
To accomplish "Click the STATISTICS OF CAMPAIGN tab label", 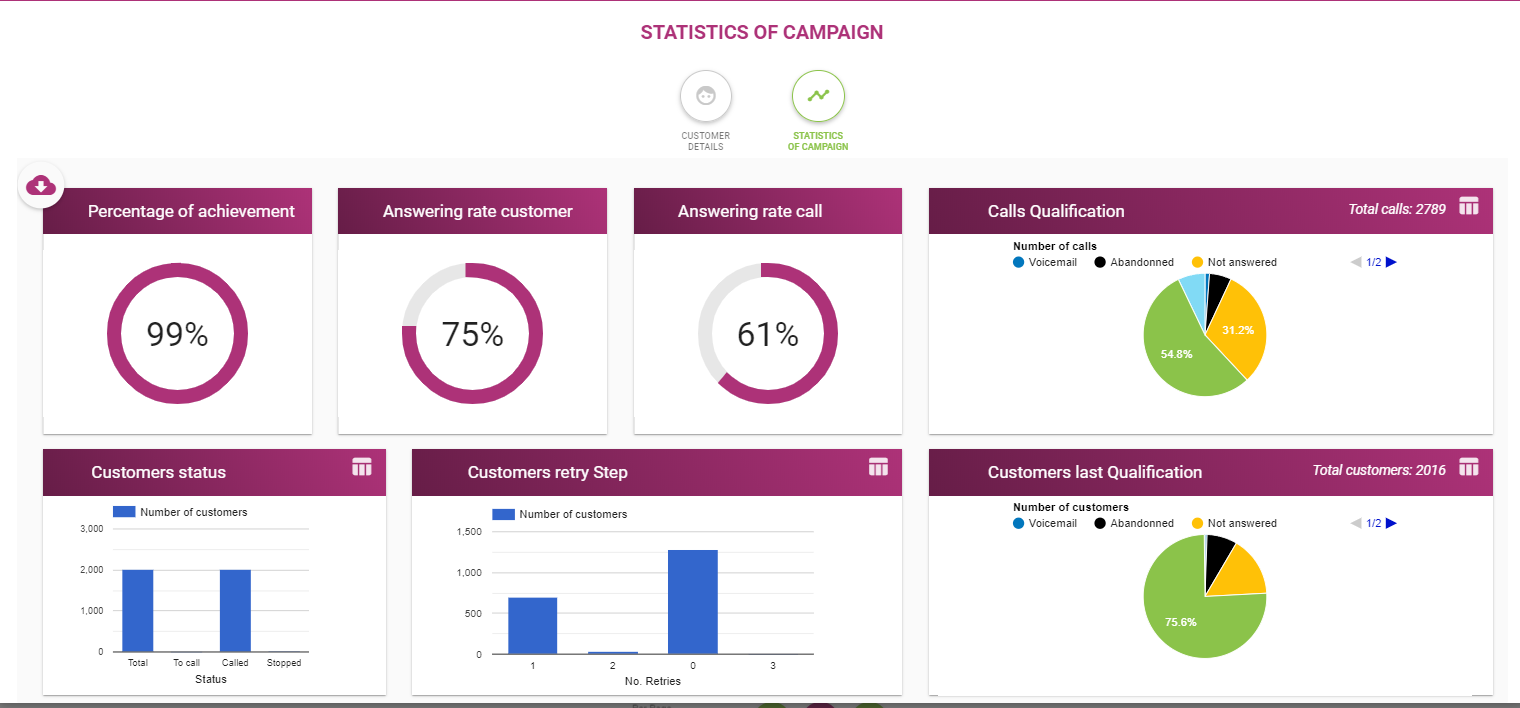I will point(818,141).
